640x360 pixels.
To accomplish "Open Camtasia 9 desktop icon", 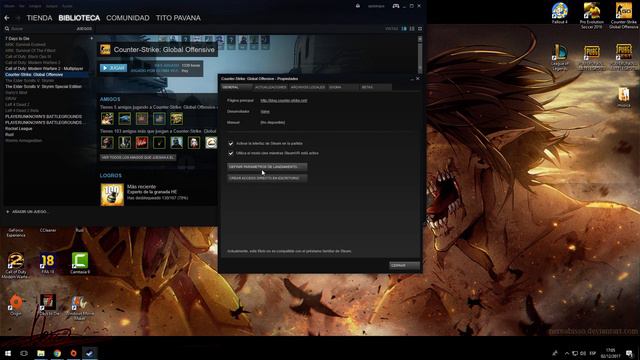I will (x=80, y=263).
